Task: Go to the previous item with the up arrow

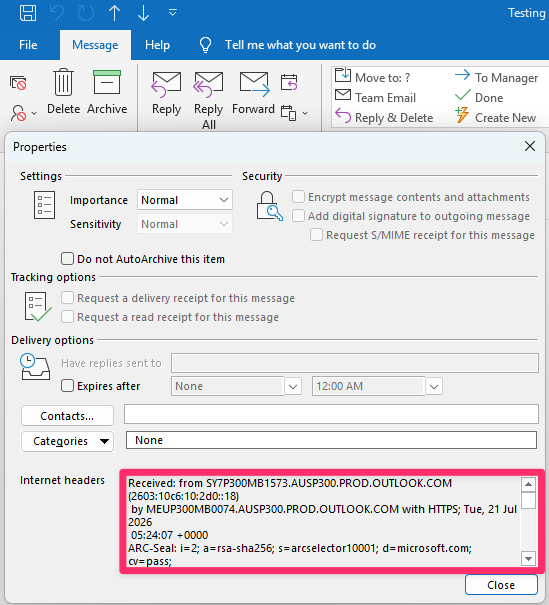Action: coord(115,13)
